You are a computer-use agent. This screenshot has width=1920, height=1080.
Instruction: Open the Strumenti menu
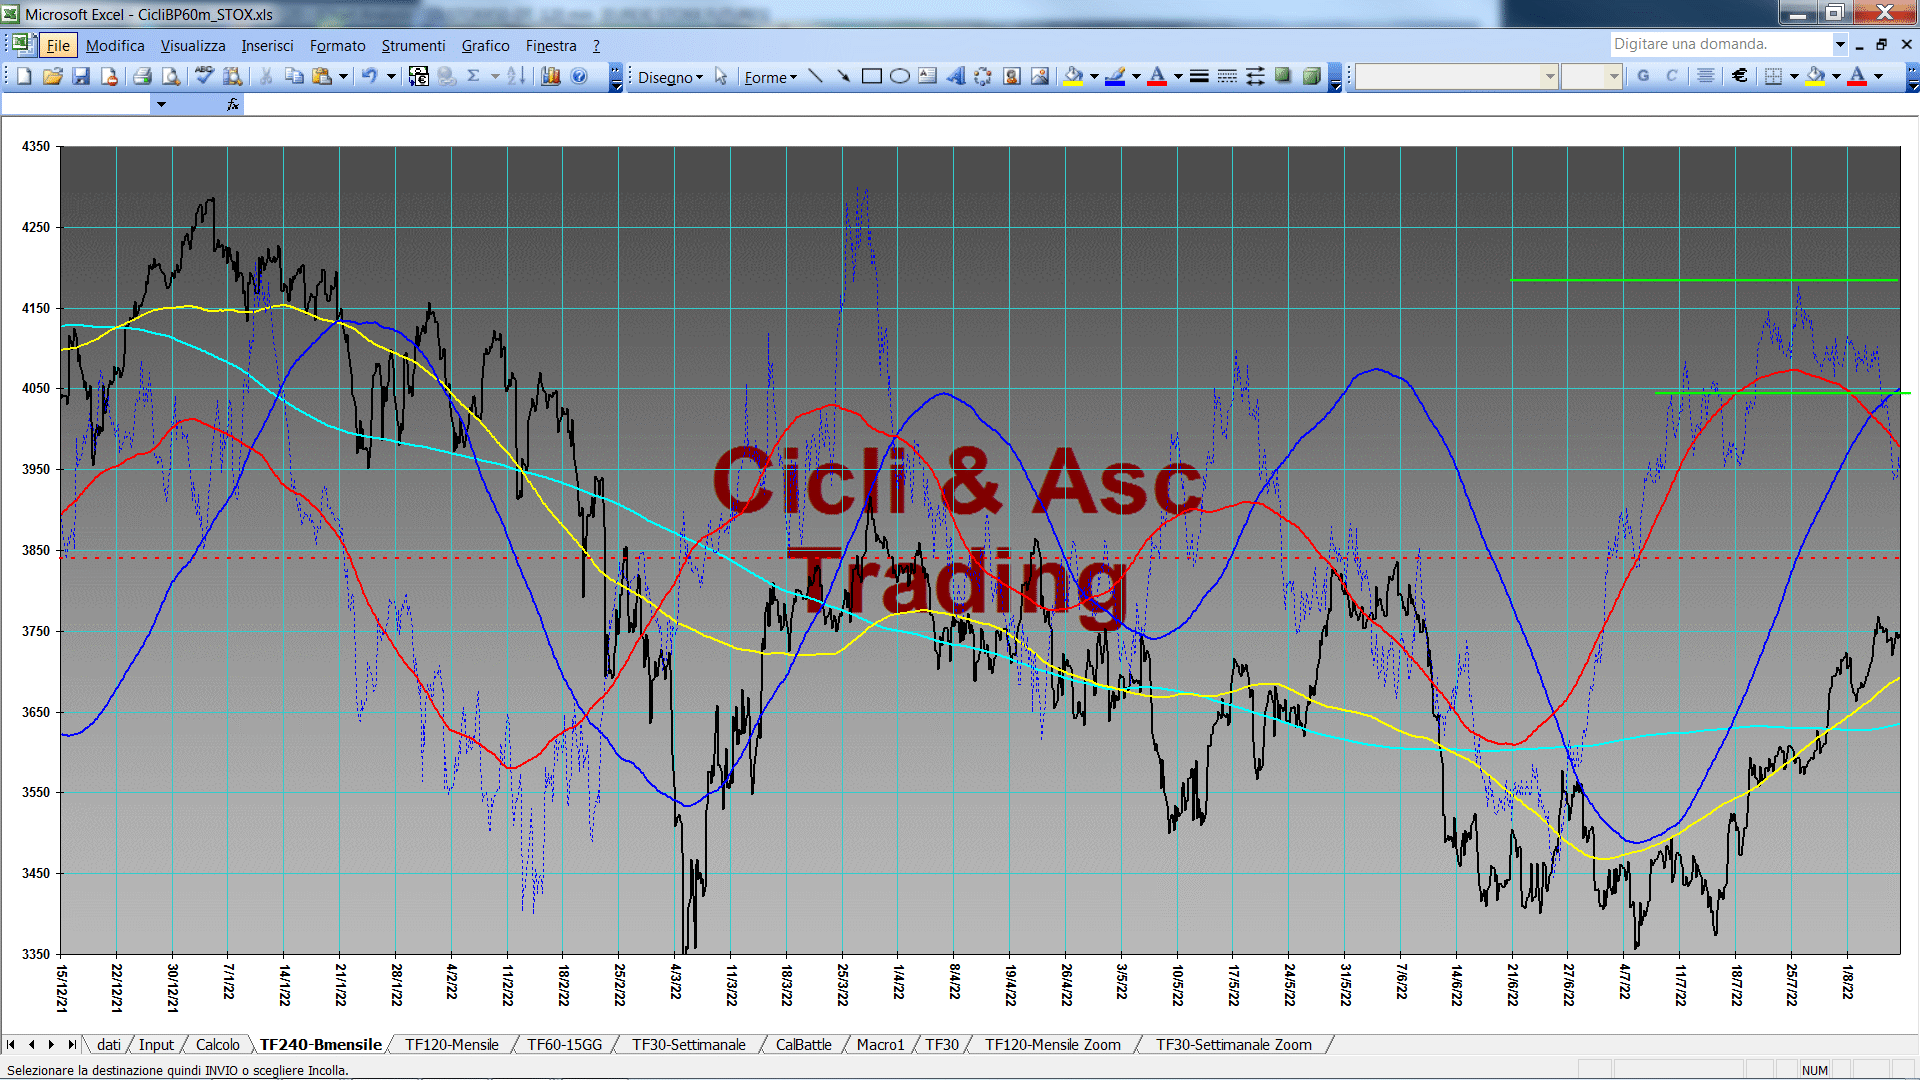point(413,46)
